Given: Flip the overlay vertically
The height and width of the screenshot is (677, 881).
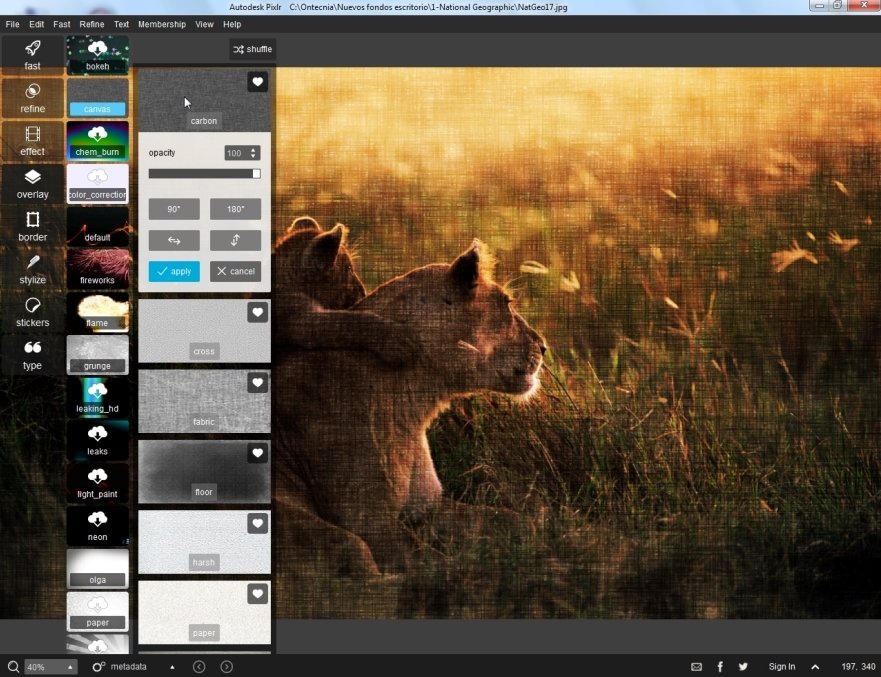Looking at the screenshot, I should [235, 240].
